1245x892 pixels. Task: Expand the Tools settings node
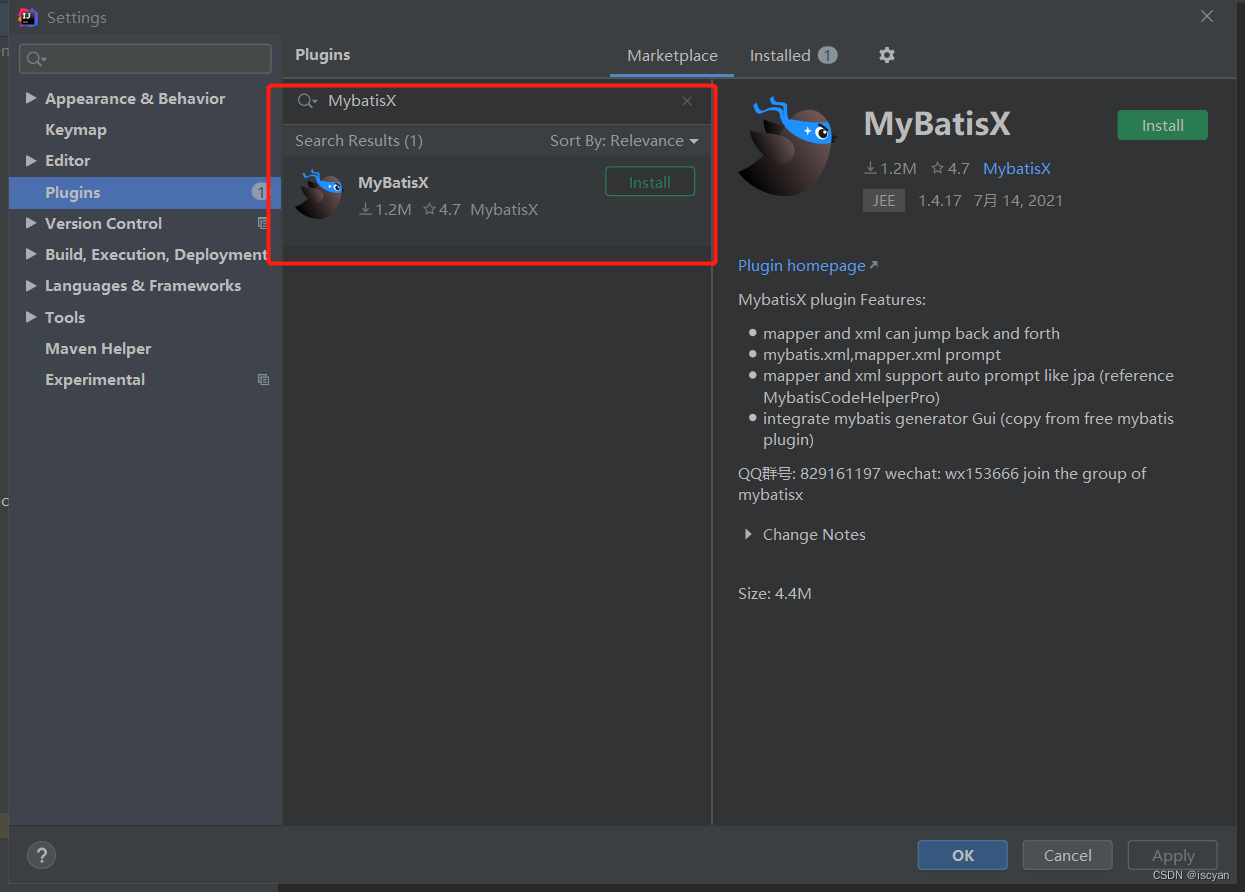[x=31, y=317]
